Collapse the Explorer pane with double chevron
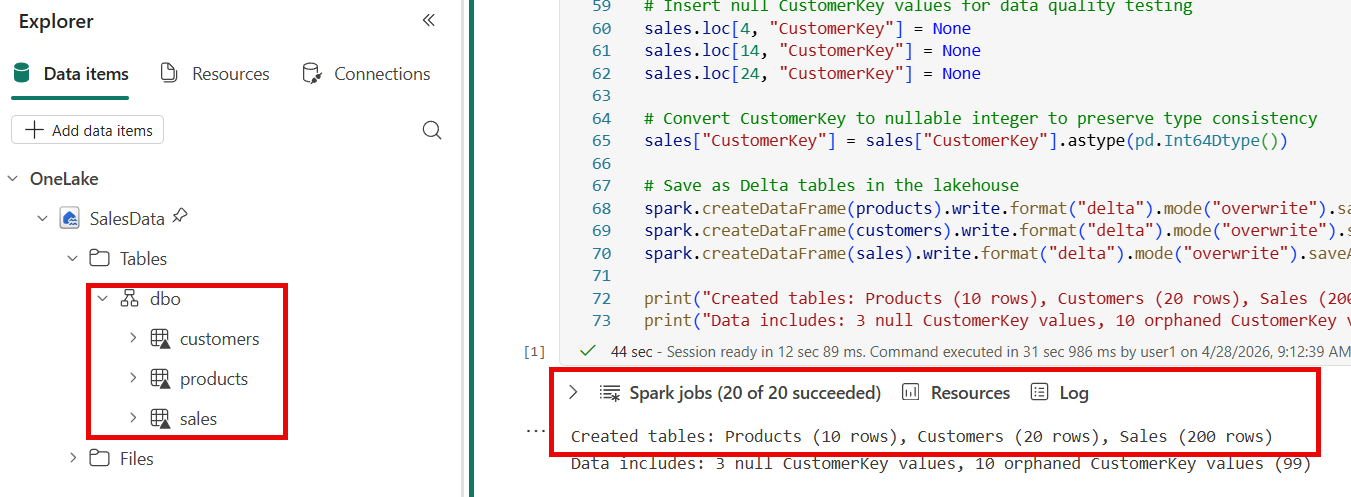Viewport: 1351px width, 497px height. 428,20
